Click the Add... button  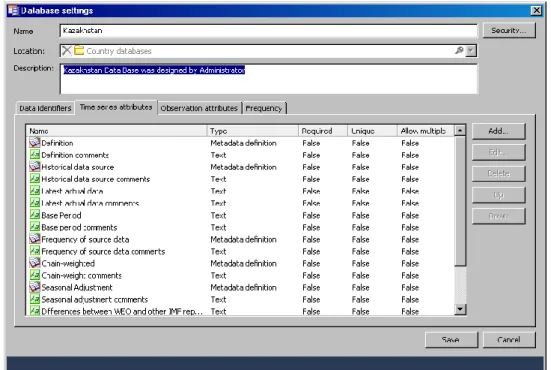pyautogui.click(x=499, y=131)
